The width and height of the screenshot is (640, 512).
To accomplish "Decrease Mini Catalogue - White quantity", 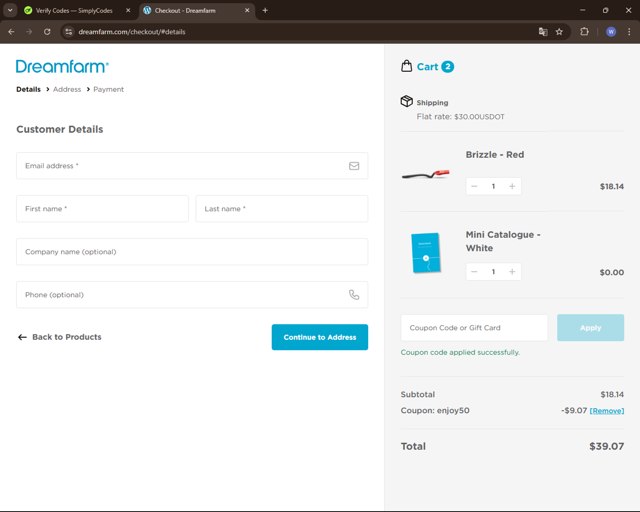I will tap(474, 272).
